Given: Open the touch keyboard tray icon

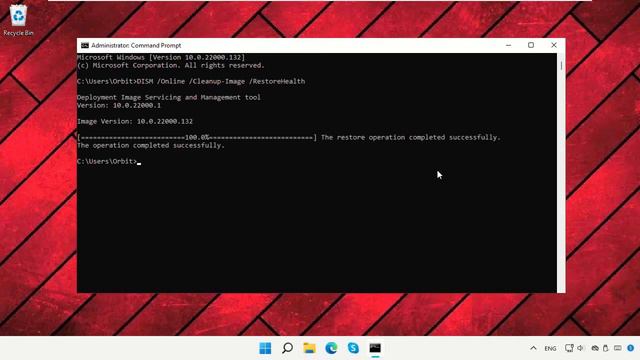Looking at the screenshot, I should point(618,348).
